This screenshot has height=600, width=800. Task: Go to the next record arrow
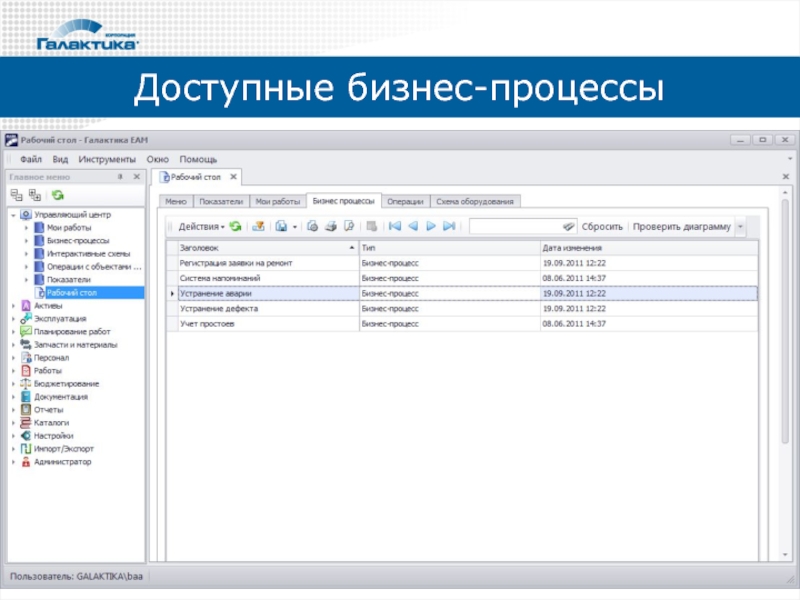point(431,226)
